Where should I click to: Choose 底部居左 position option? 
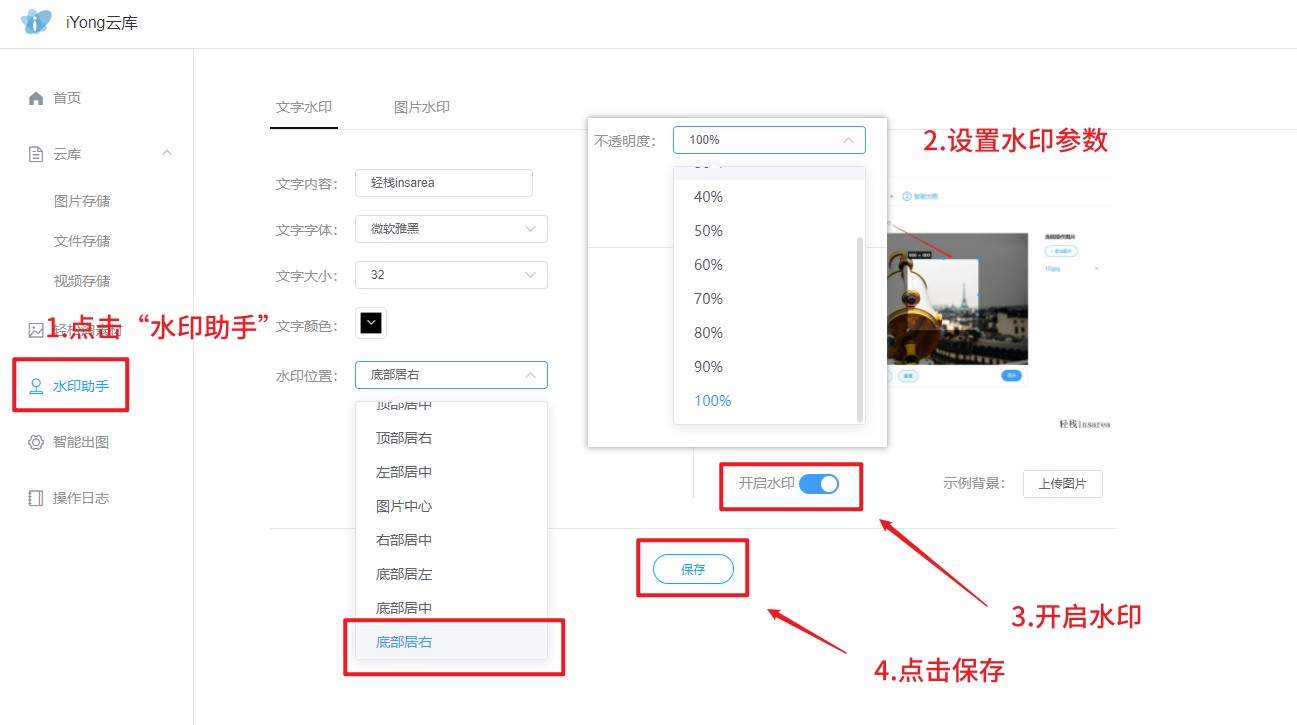pos(451,574)
